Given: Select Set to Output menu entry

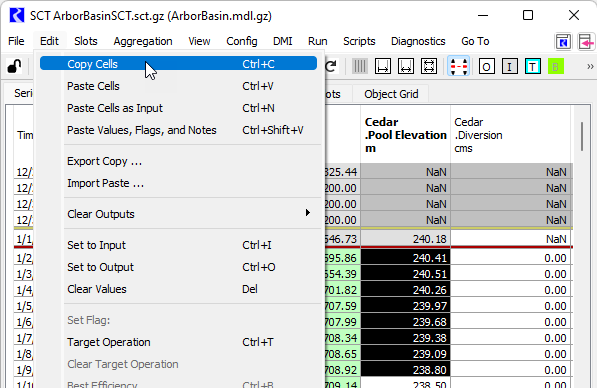Looking at the screenshot, I should coord(190,267).
